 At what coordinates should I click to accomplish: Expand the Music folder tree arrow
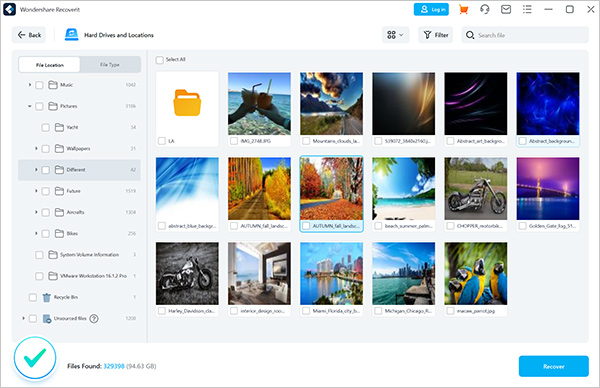pyautogui.click(x=29, y=85)
